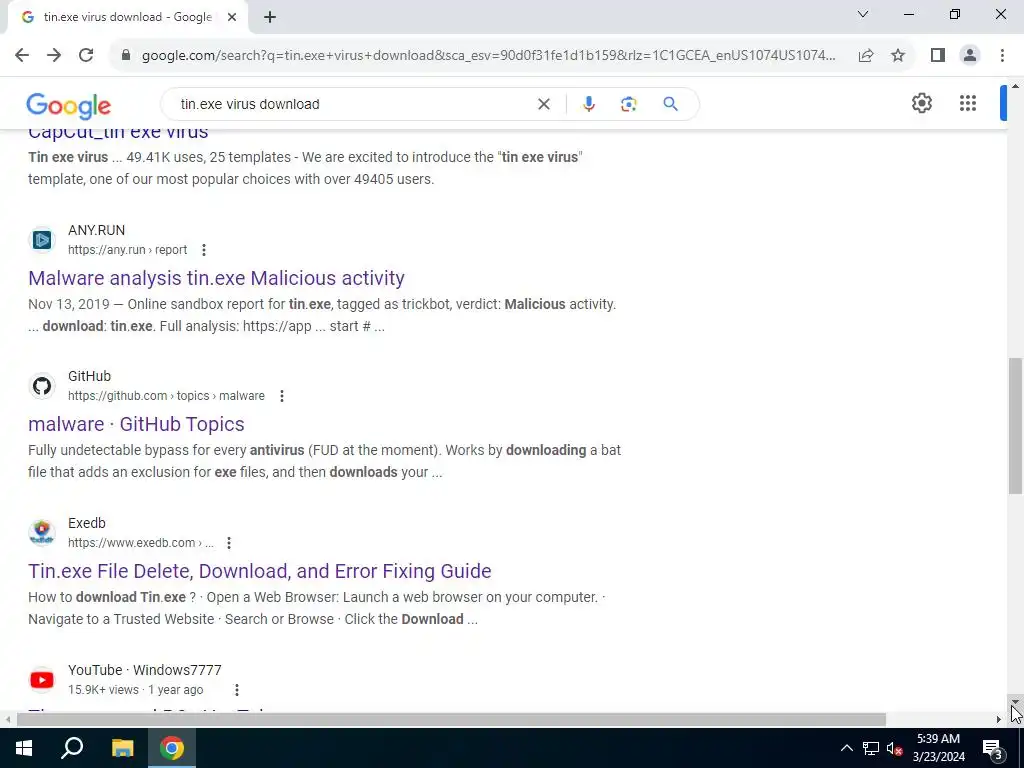
Task: Click the scrollbar up arrow
Action: click(1015, 86)
